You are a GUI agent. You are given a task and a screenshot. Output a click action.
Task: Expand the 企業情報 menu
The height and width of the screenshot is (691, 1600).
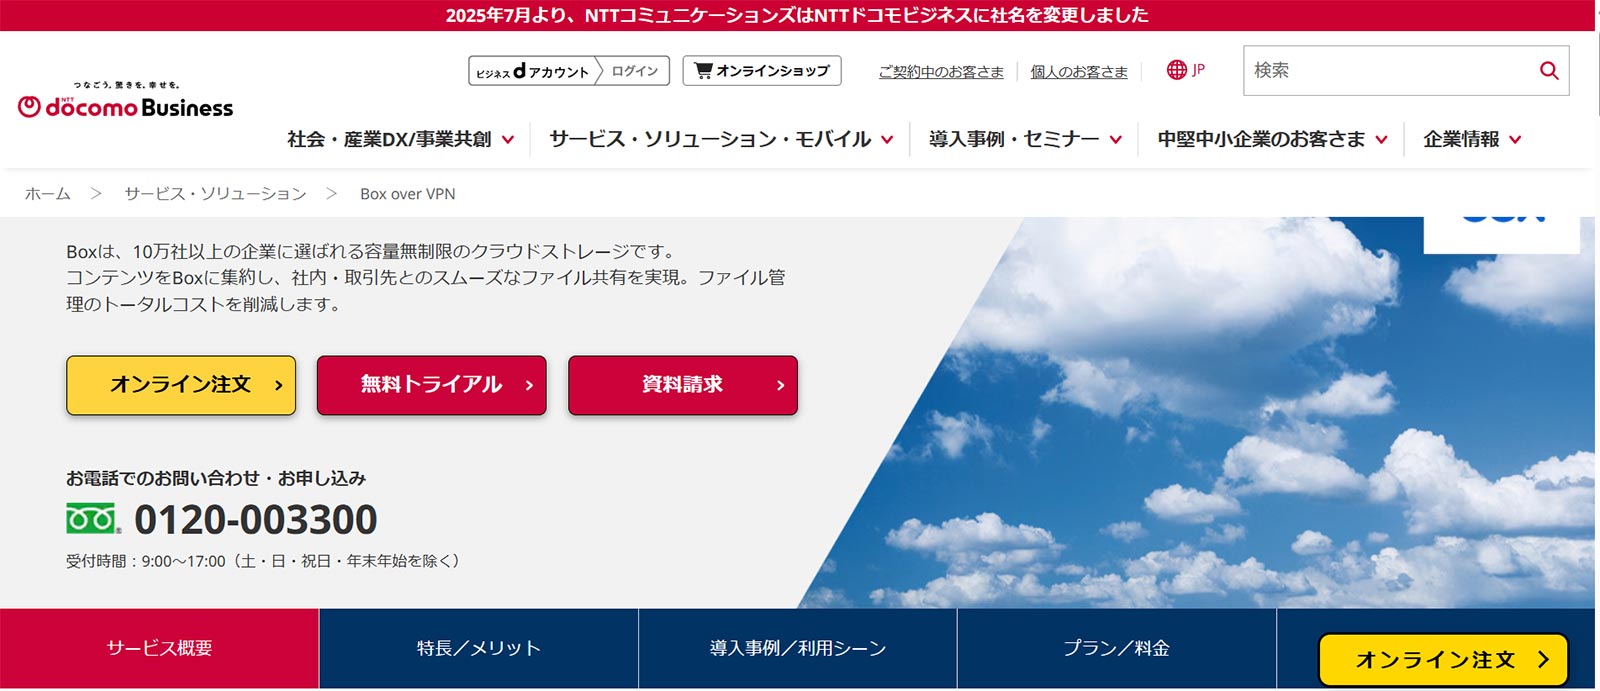click(1472, 139)
